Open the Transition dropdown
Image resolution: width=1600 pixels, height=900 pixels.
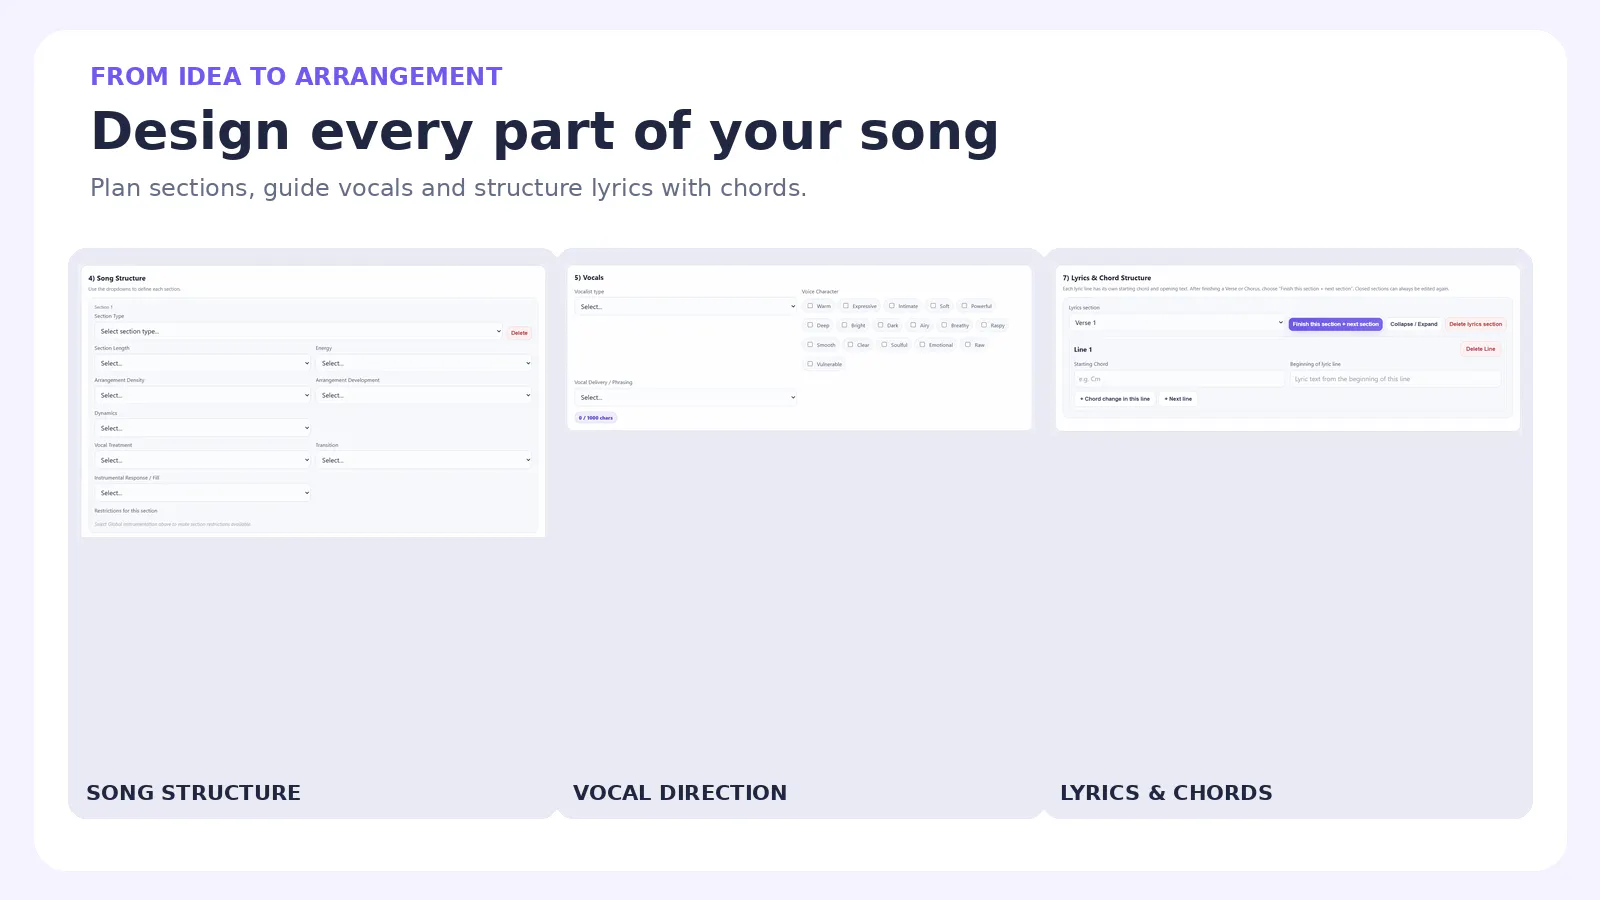tap(424, 460)
